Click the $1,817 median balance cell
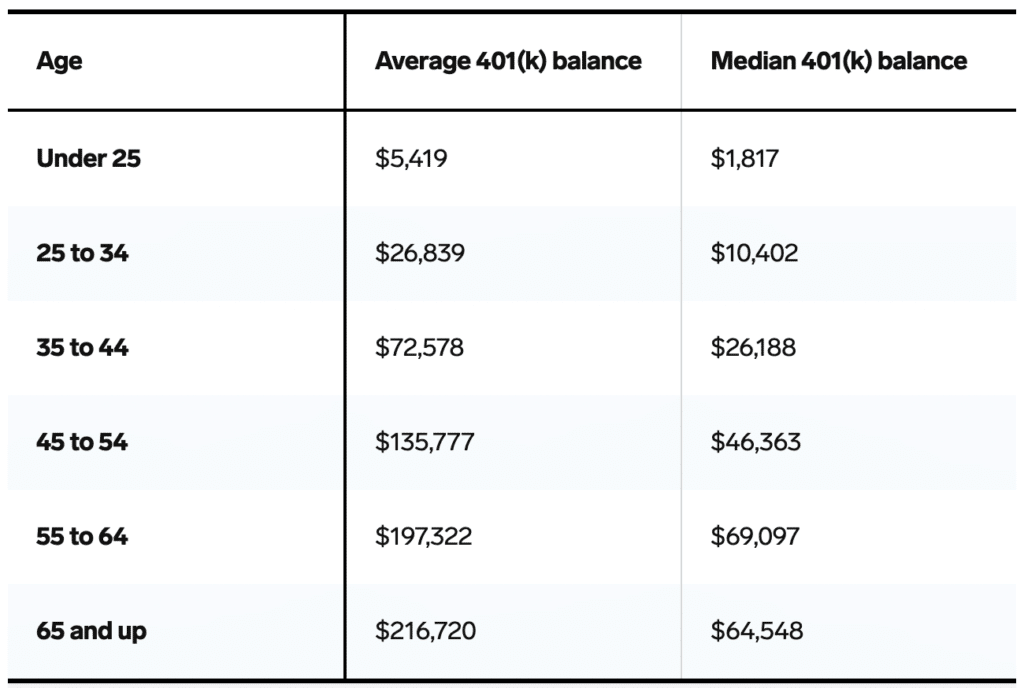This screenshot has height=688, width=1024. [744, 158]
